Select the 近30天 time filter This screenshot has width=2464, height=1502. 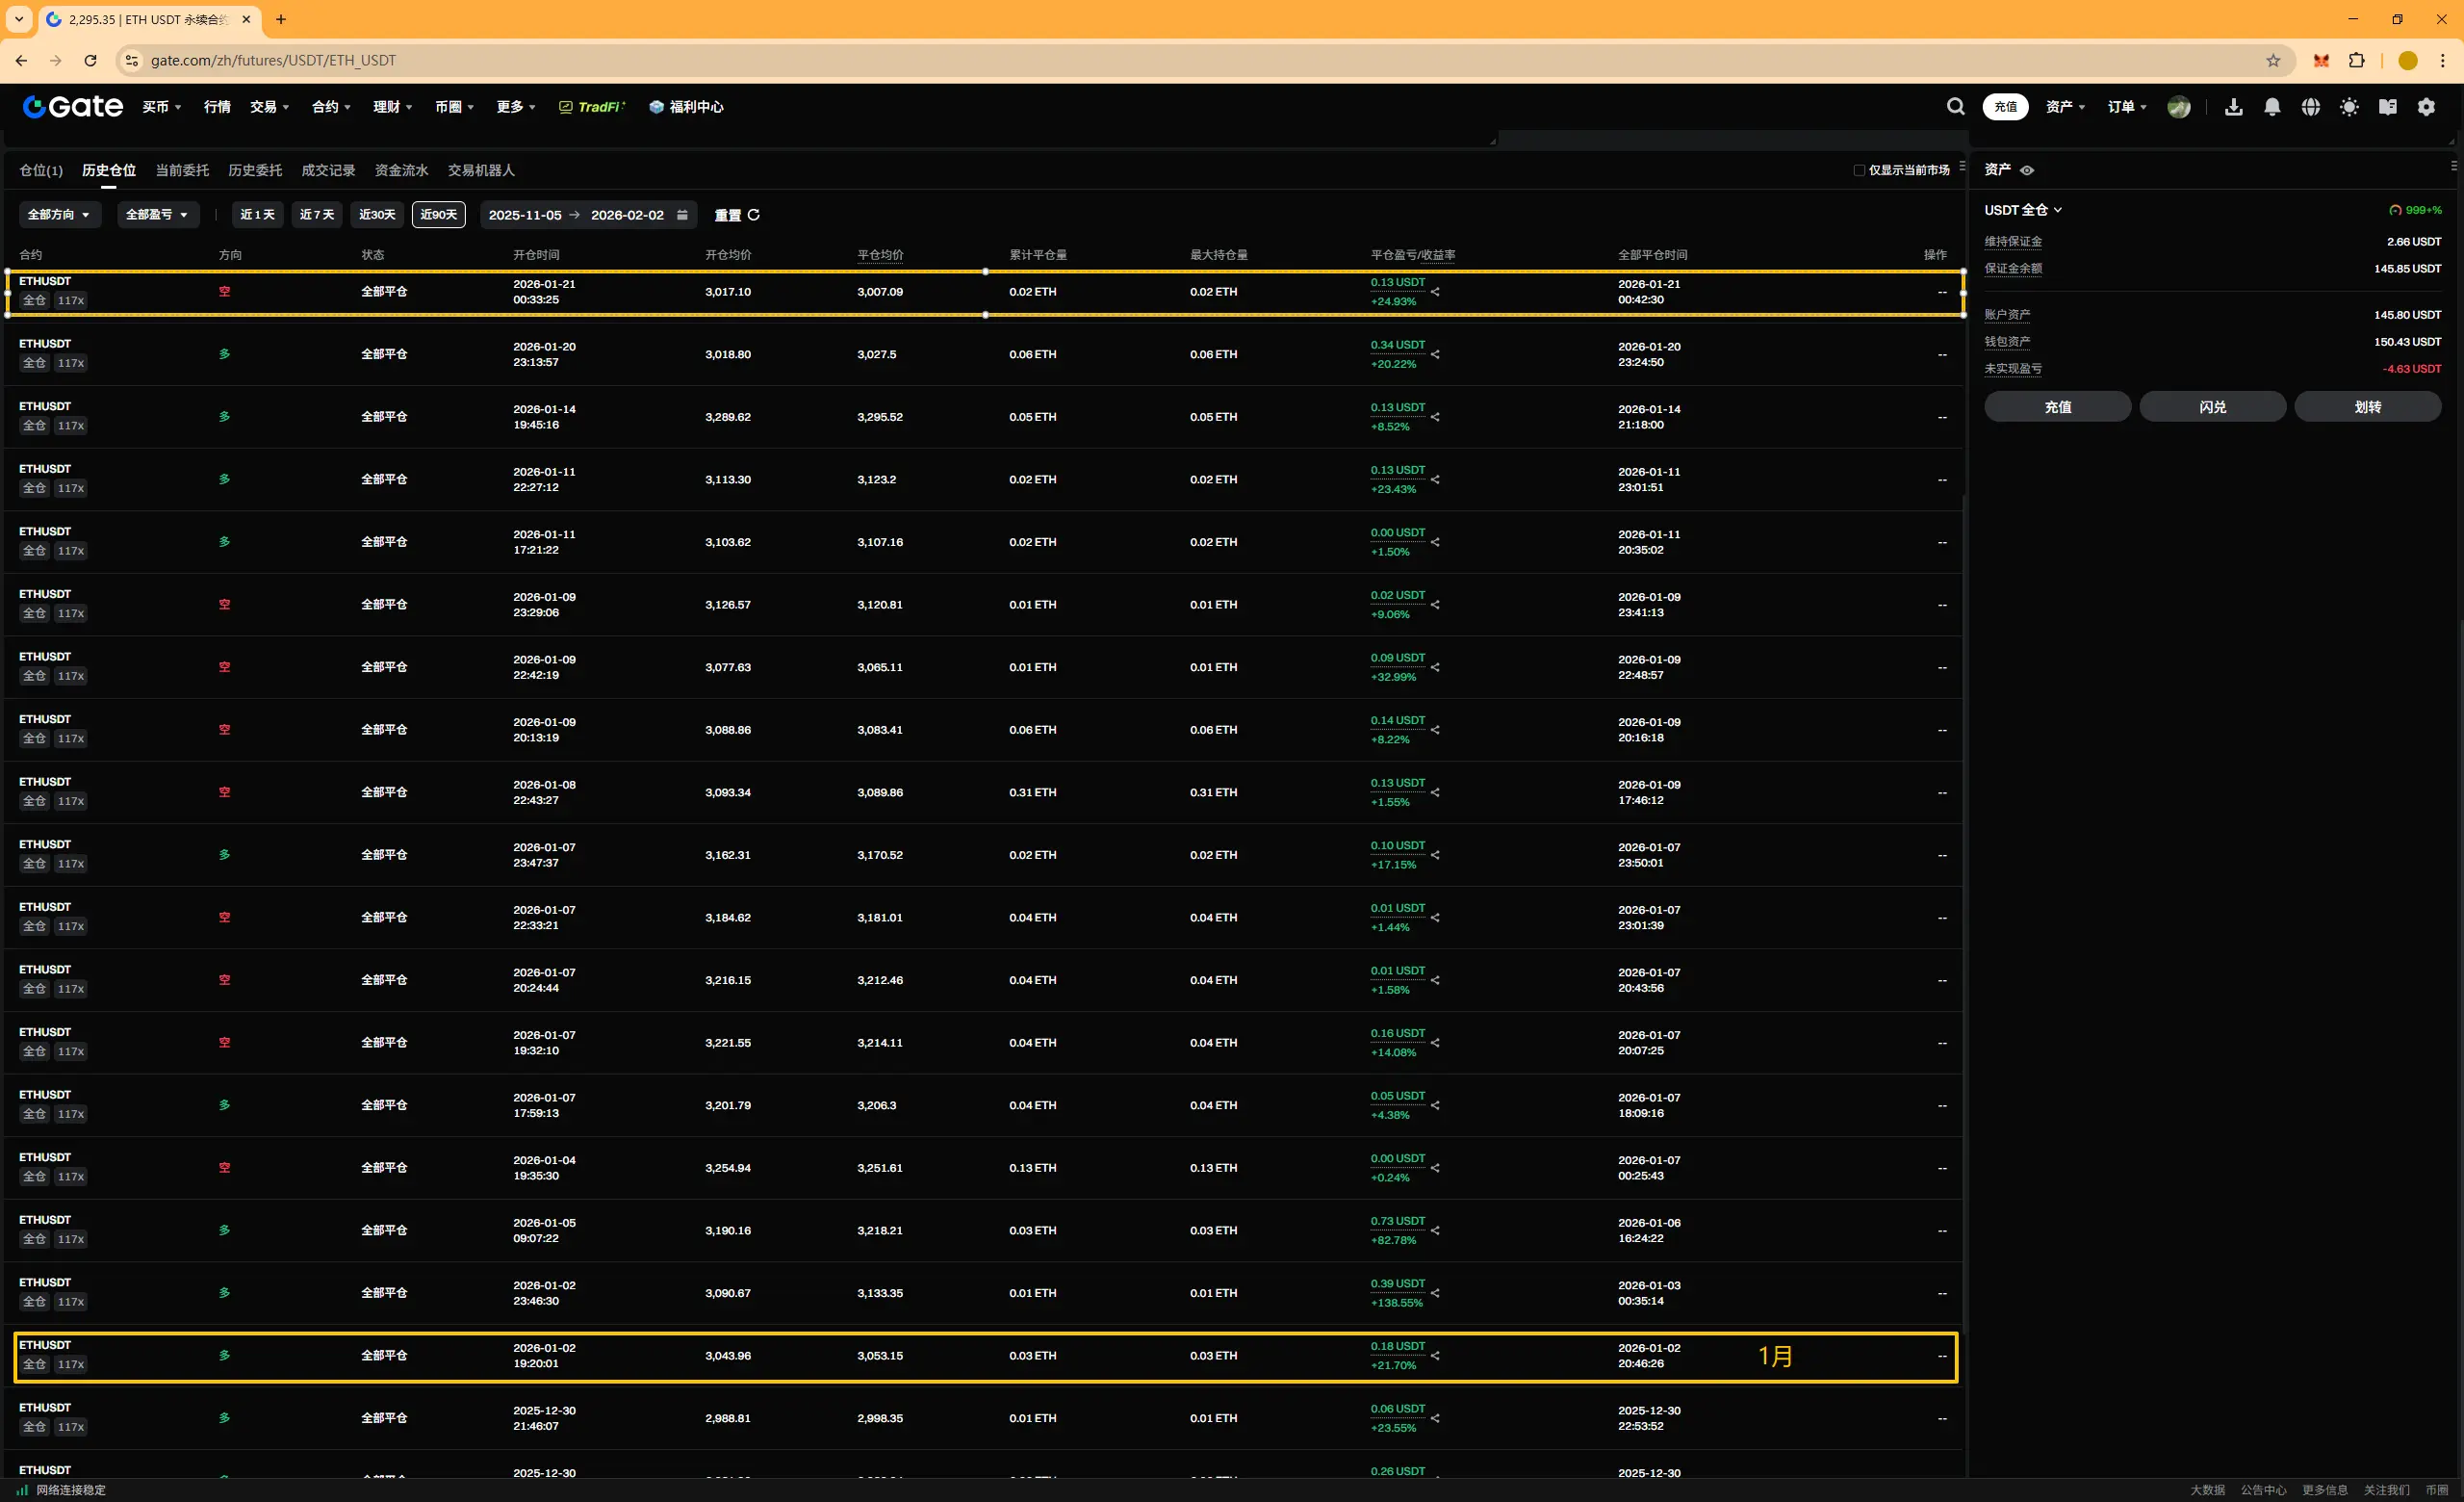(x=377, y=215)
